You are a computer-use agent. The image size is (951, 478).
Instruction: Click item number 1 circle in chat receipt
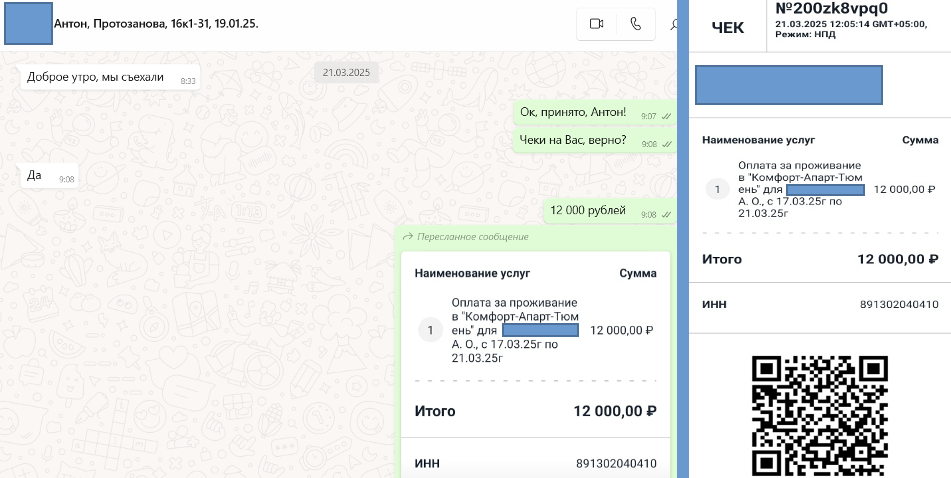pyautogui.click(x=431, y=331)
